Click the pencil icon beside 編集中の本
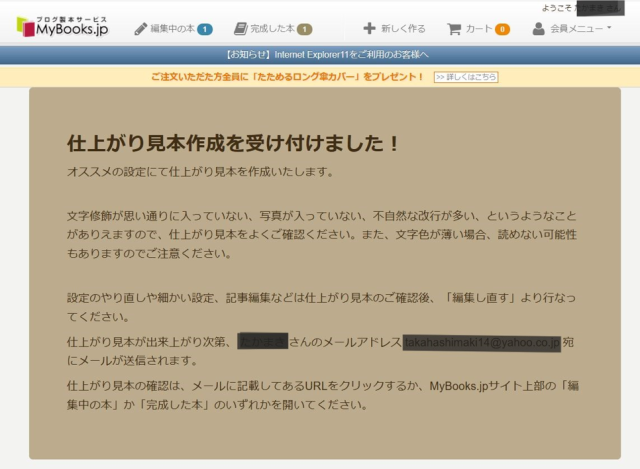 click(x=139, y=29)
